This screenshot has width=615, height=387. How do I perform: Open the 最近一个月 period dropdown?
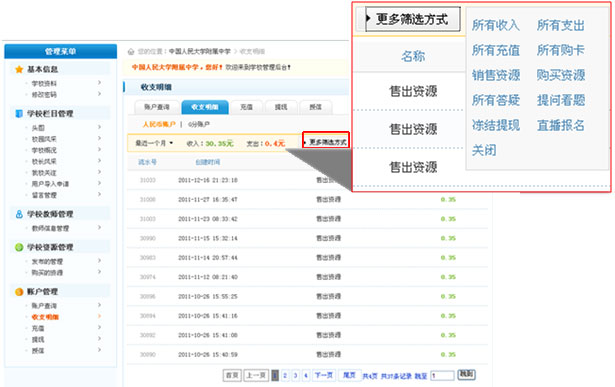click(154, 143)
